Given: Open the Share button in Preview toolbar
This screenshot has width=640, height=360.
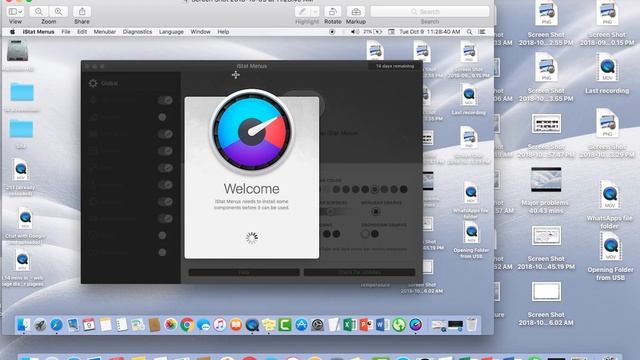Looking at the screenshot, I should click(x=82, y=12).
